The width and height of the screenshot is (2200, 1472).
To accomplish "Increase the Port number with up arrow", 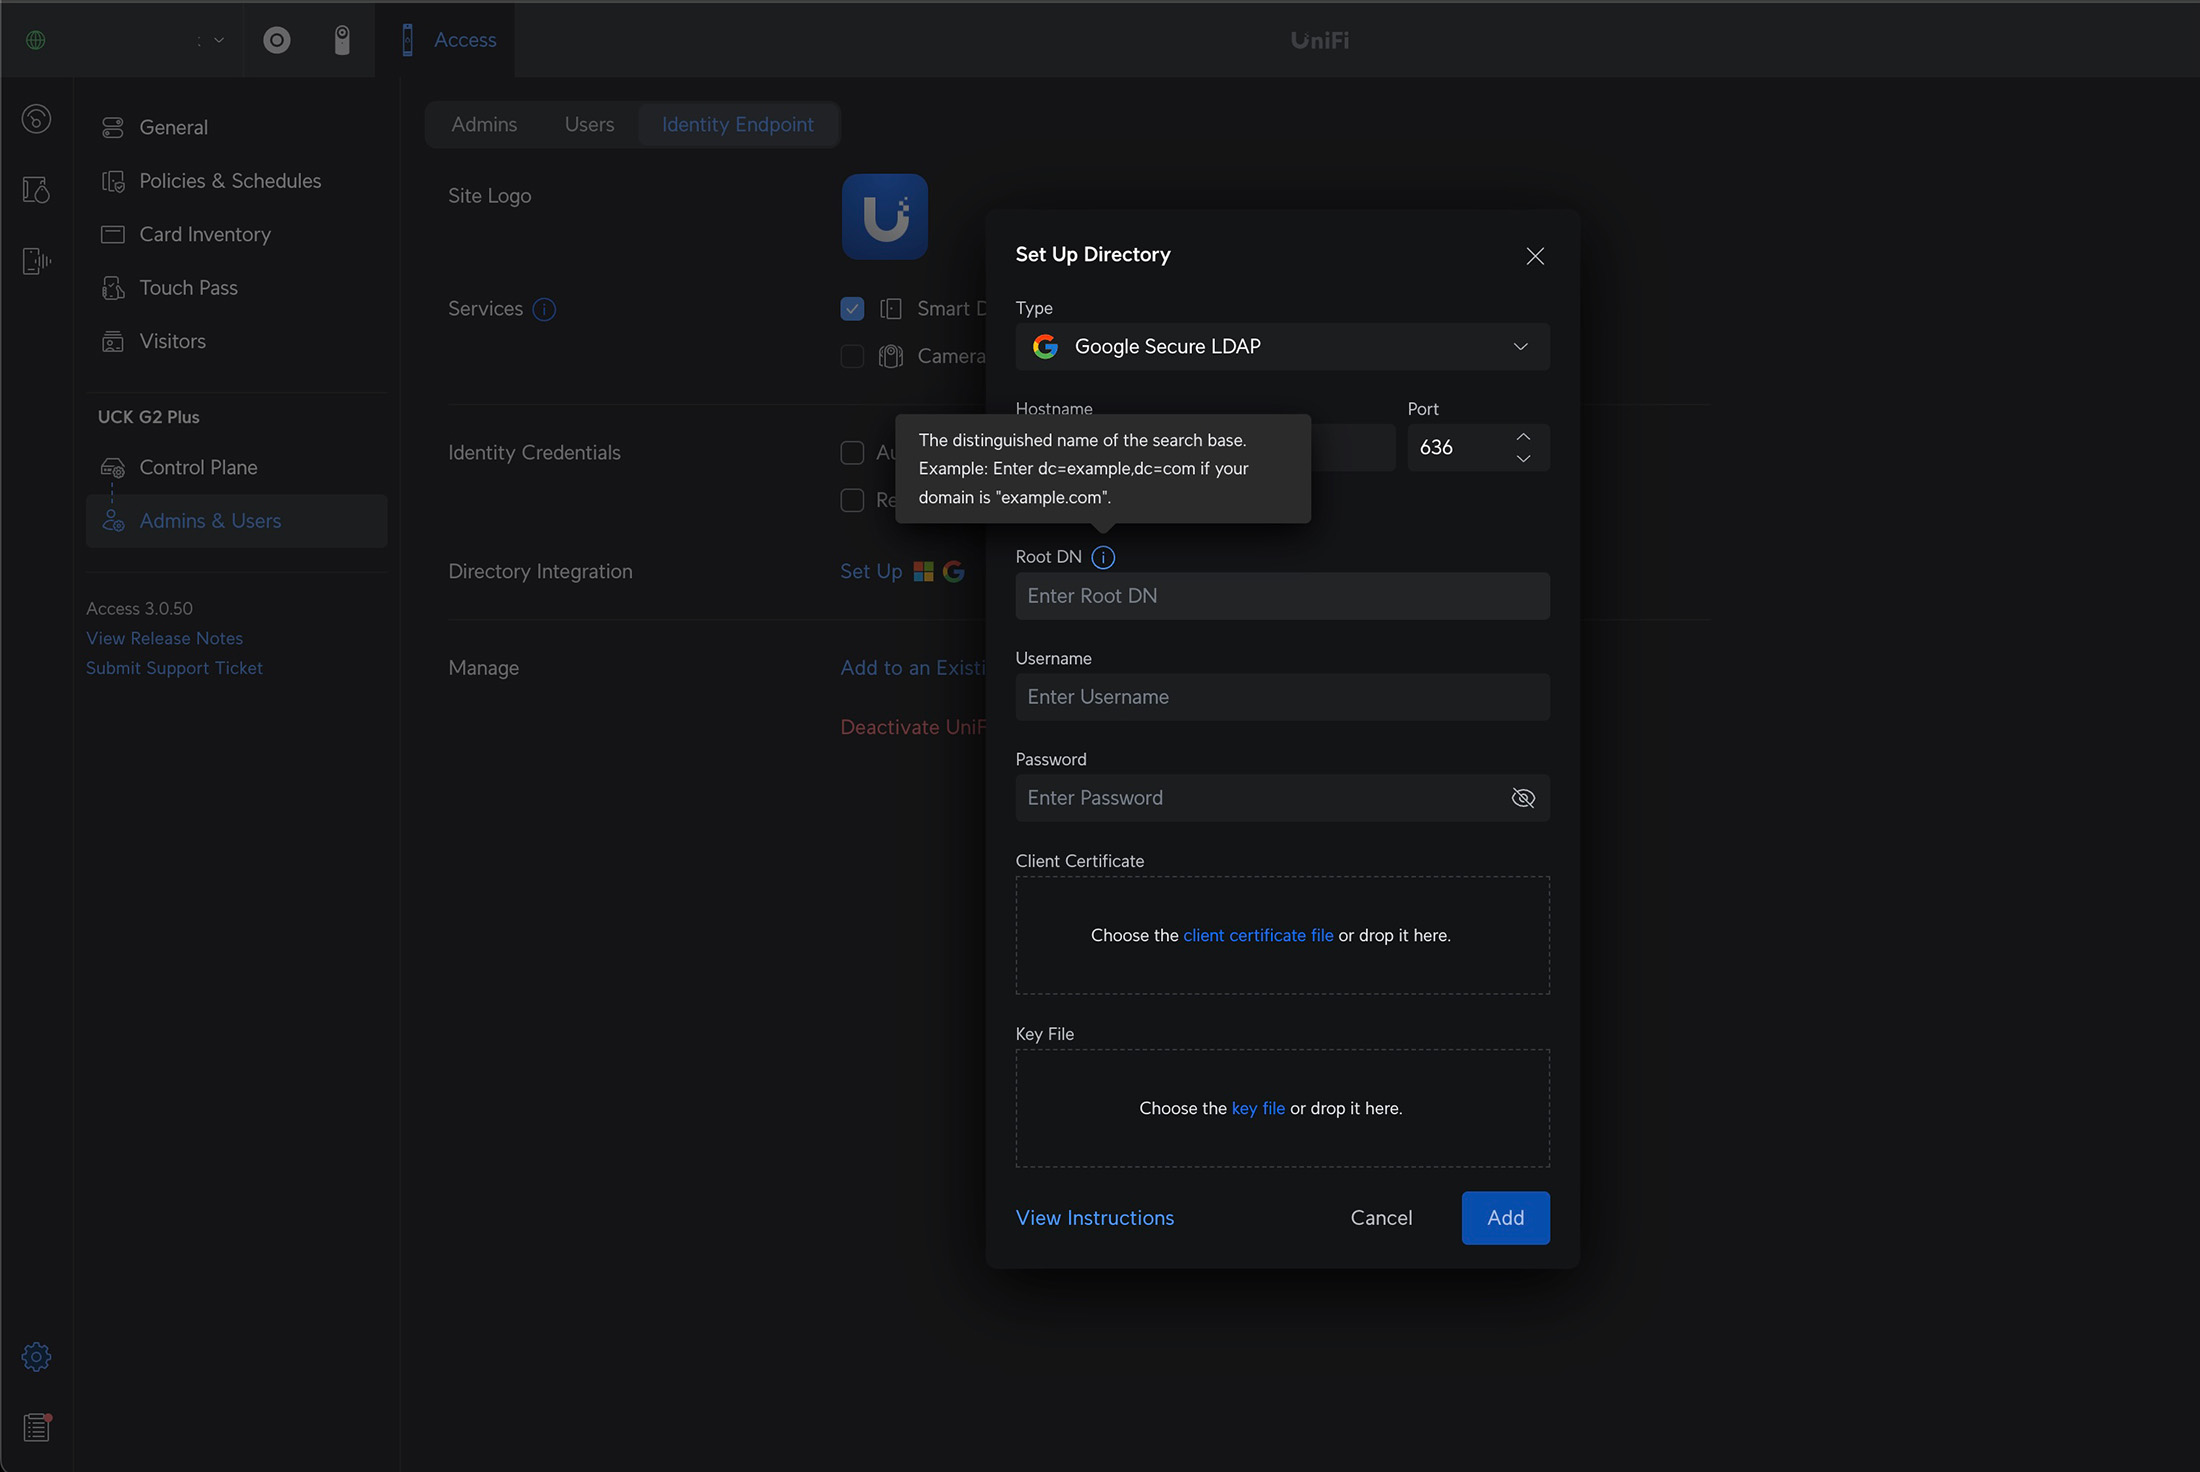I will [x=1523, y=437].
